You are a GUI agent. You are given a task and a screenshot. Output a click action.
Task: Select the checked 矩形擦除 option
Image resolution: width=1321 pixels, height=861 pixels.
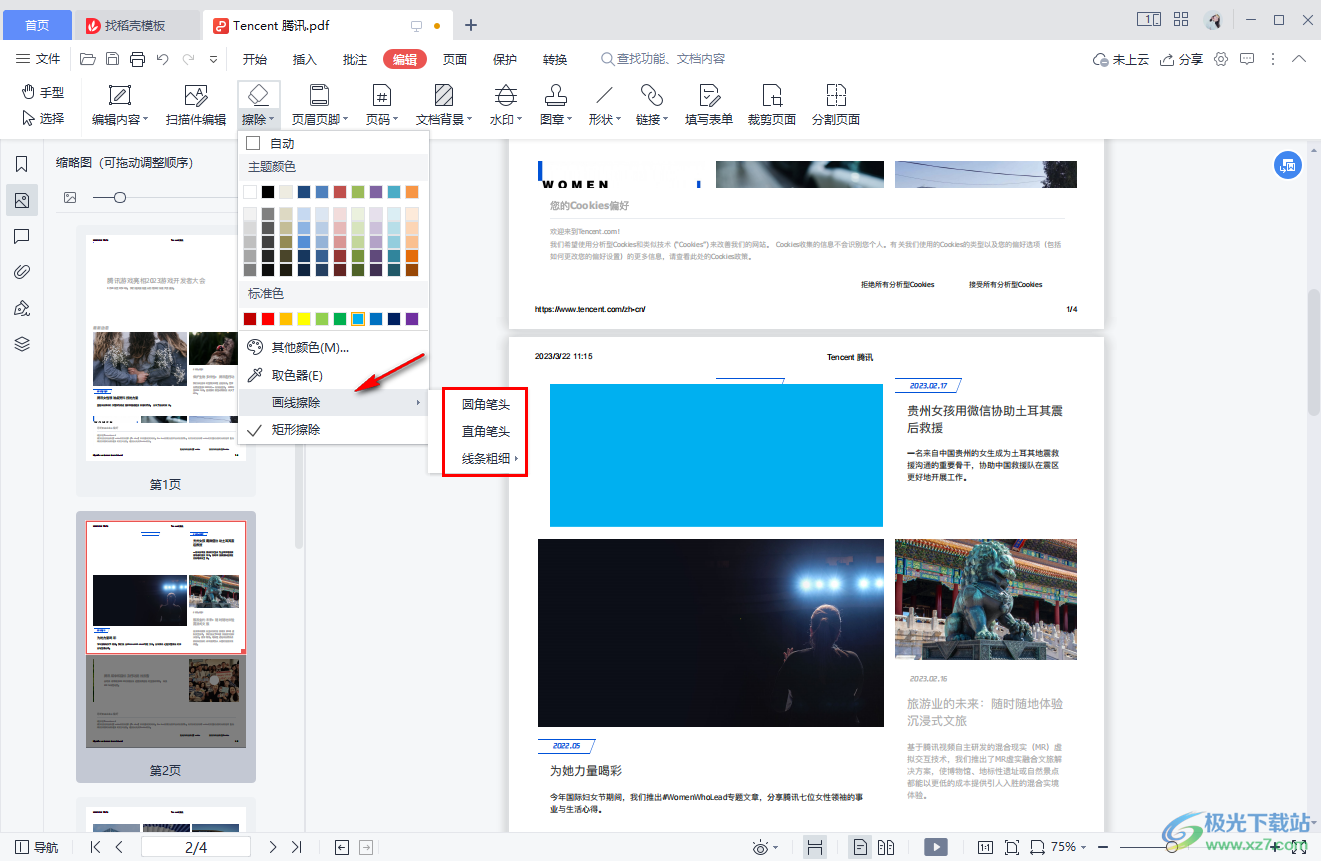296,430
